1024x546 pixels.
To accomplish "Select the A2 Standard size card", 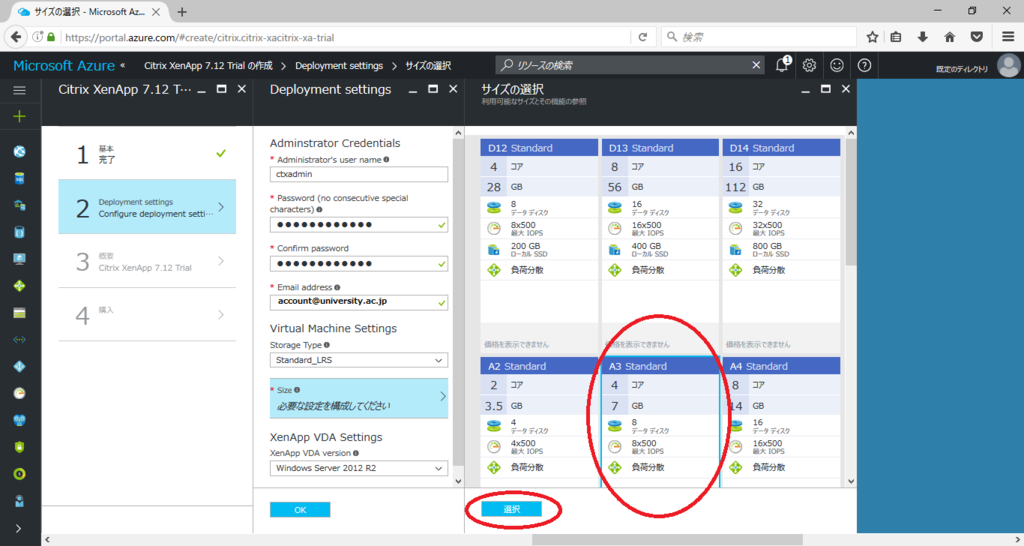I will pos(539,422).
